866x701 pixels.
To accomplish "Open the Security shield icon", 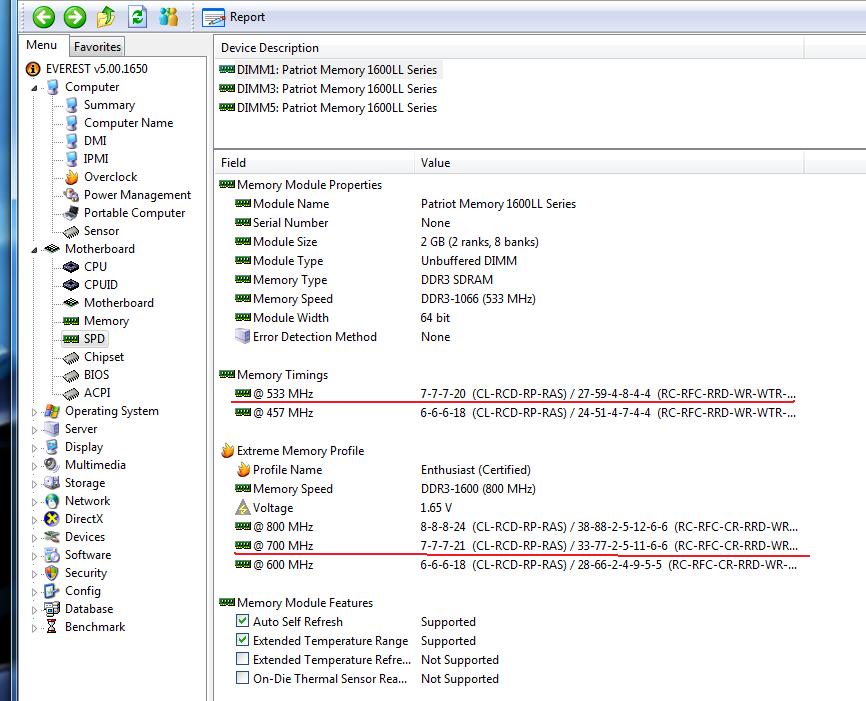I will [x=51, y=573].
